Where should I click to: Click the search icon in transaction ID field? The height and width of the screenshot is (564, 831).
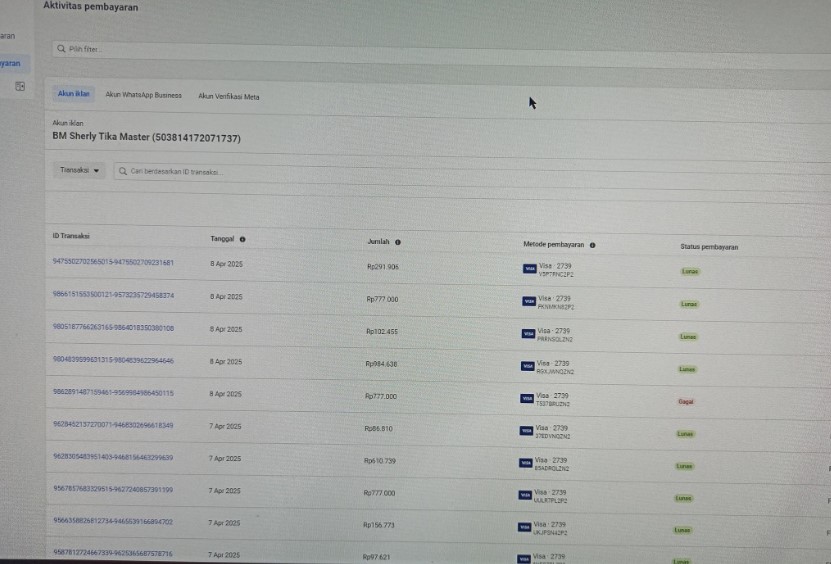[x=123, y=171]
